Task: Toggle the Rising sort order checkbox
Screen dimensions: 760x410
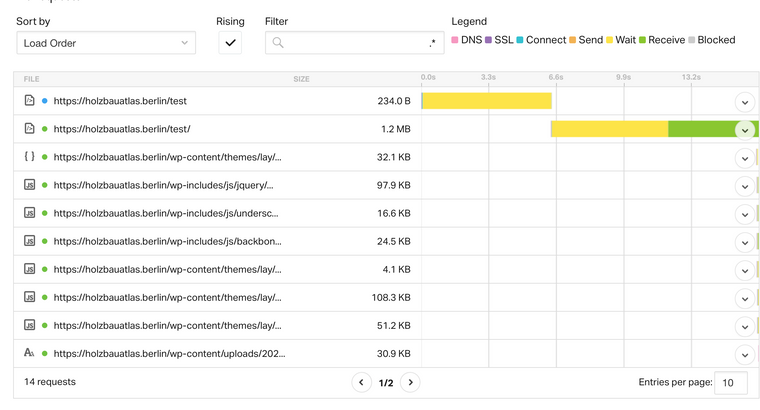Action: [x=230, y=43]
